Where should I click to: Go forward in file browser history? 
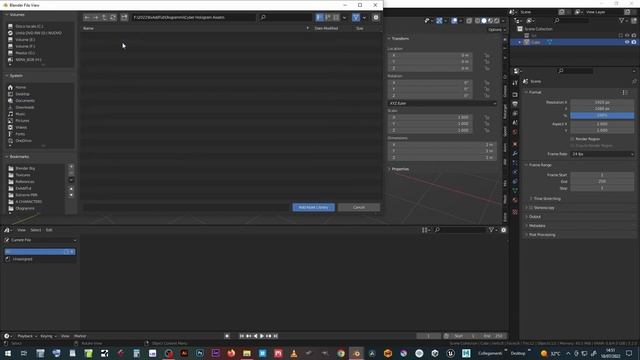pyautogui.click(x=96, y=18)
